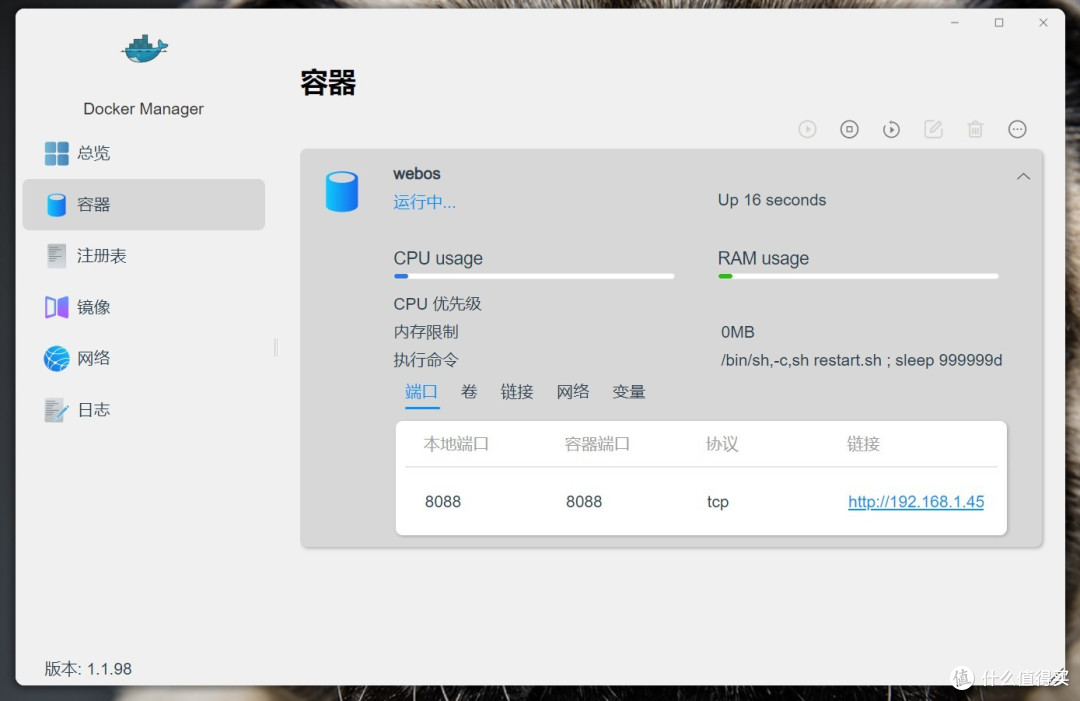1080x701 pixels.
Task: Stop the webos container
Action: click(849, 128)
